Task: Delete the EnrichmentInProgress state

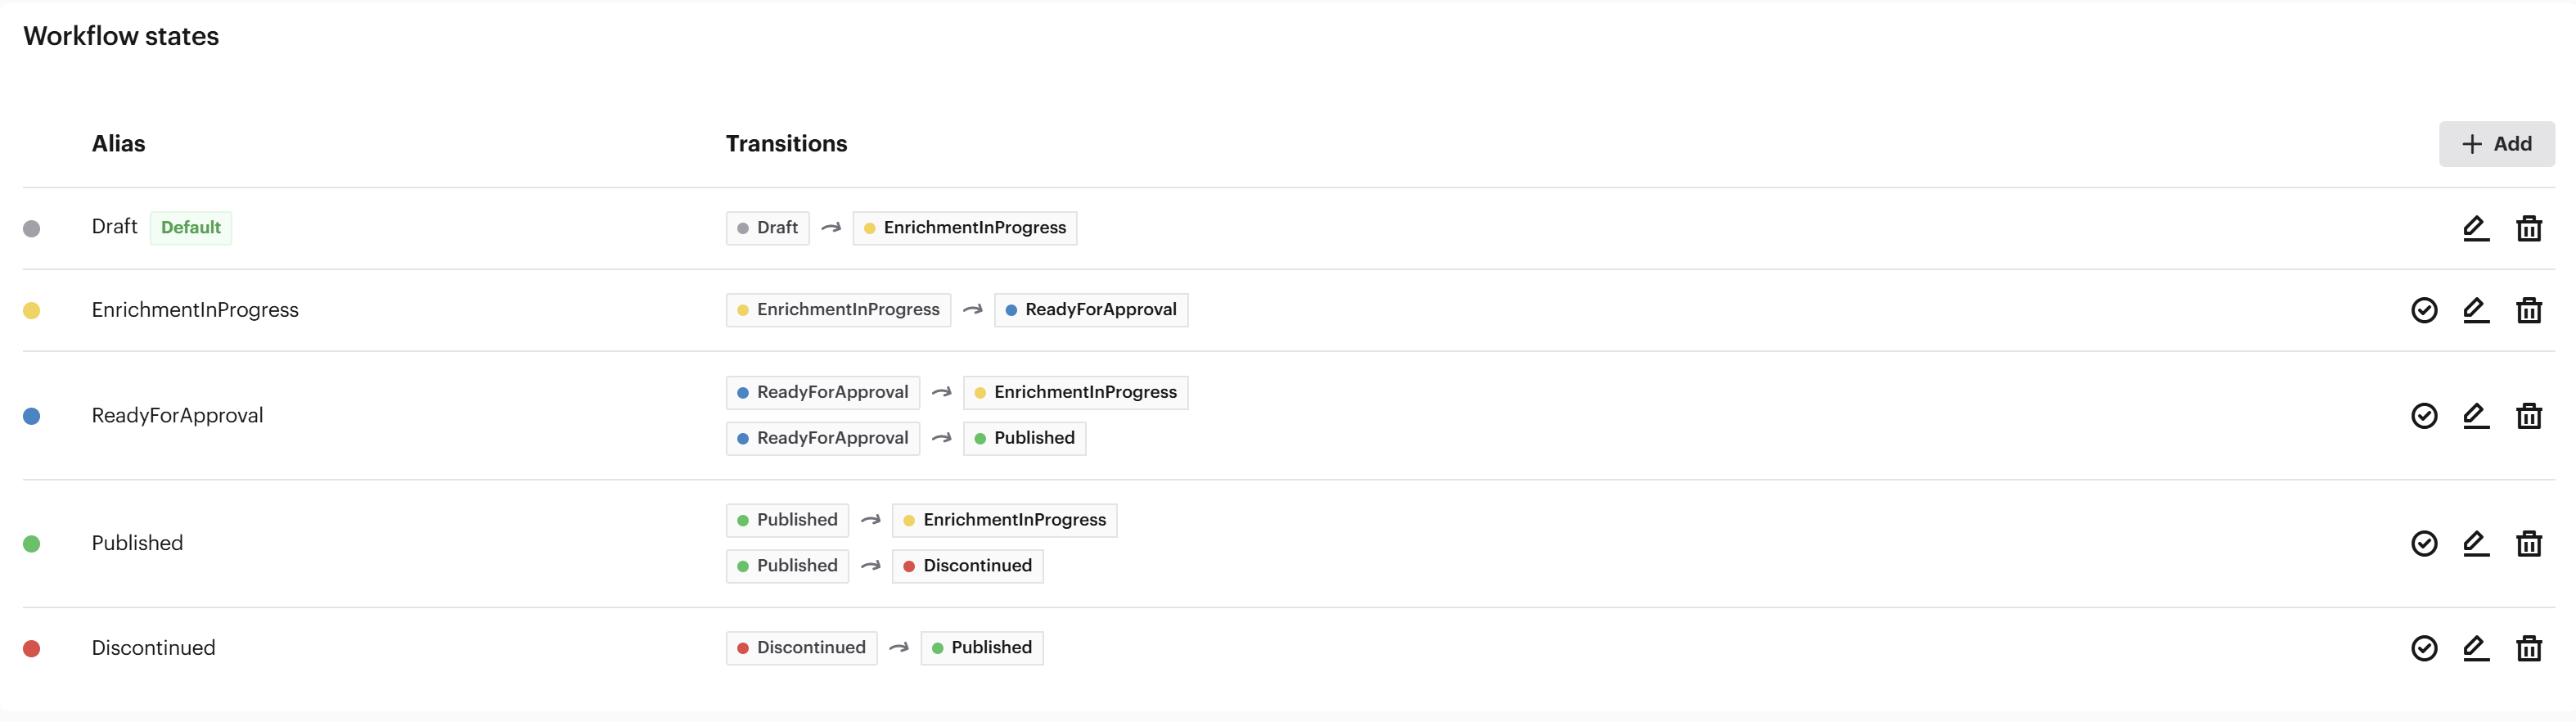Action: [2528, 310]
